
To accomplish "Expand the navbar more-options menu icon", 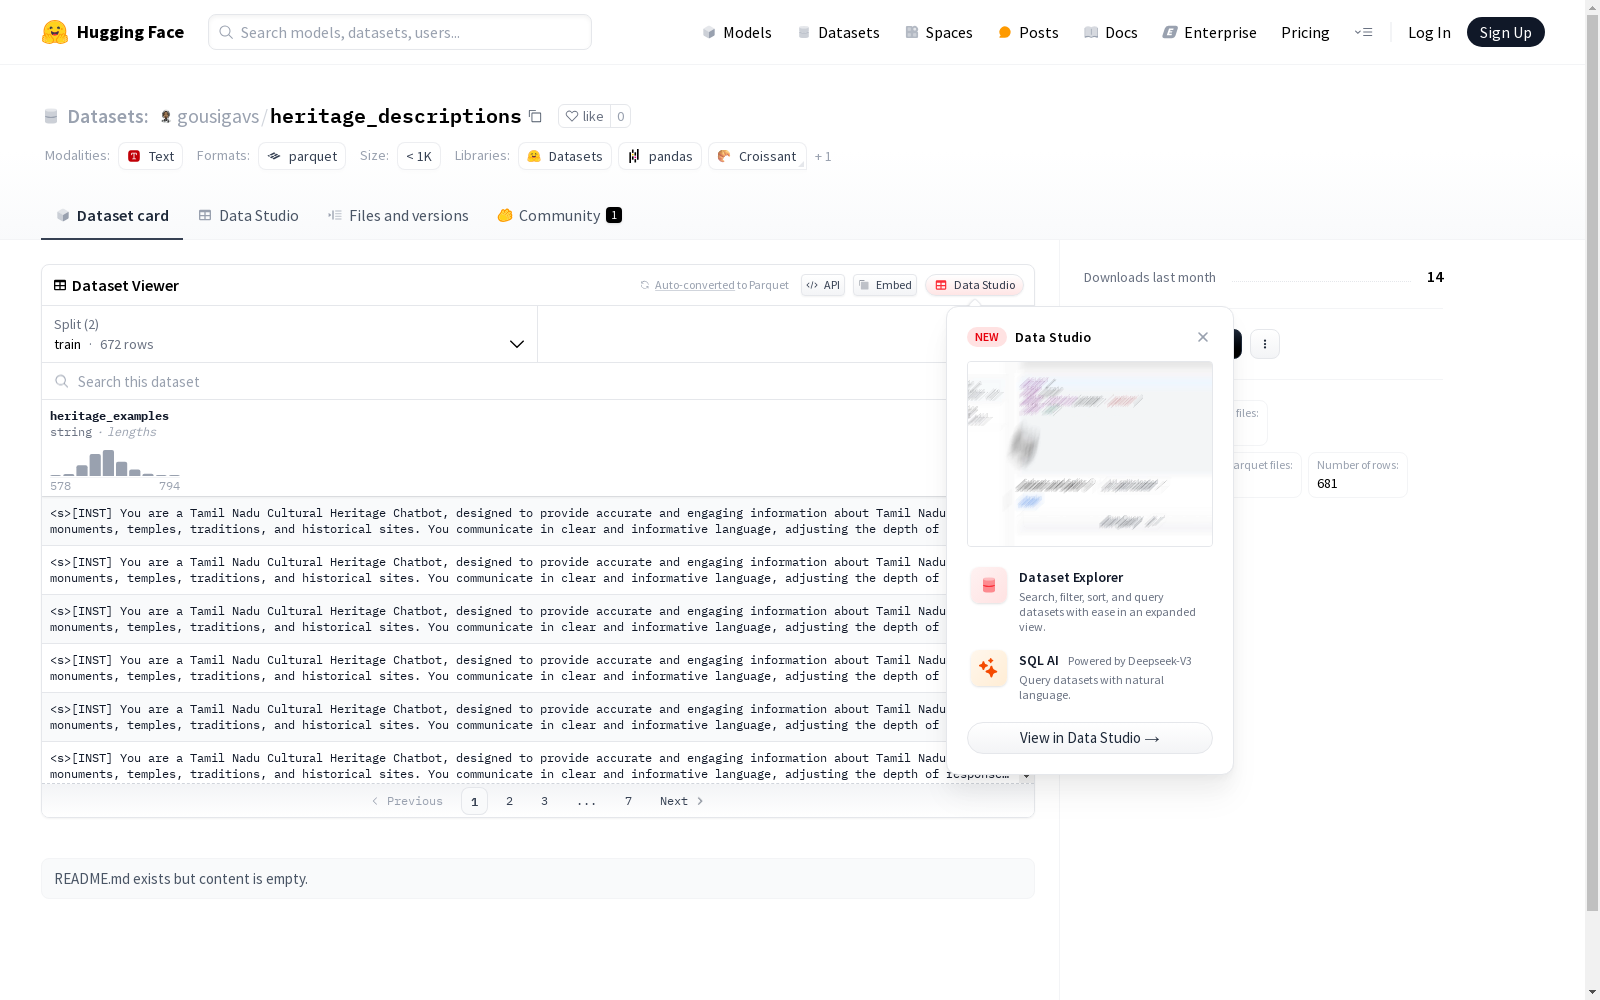I will click(x=1363, y=32).
